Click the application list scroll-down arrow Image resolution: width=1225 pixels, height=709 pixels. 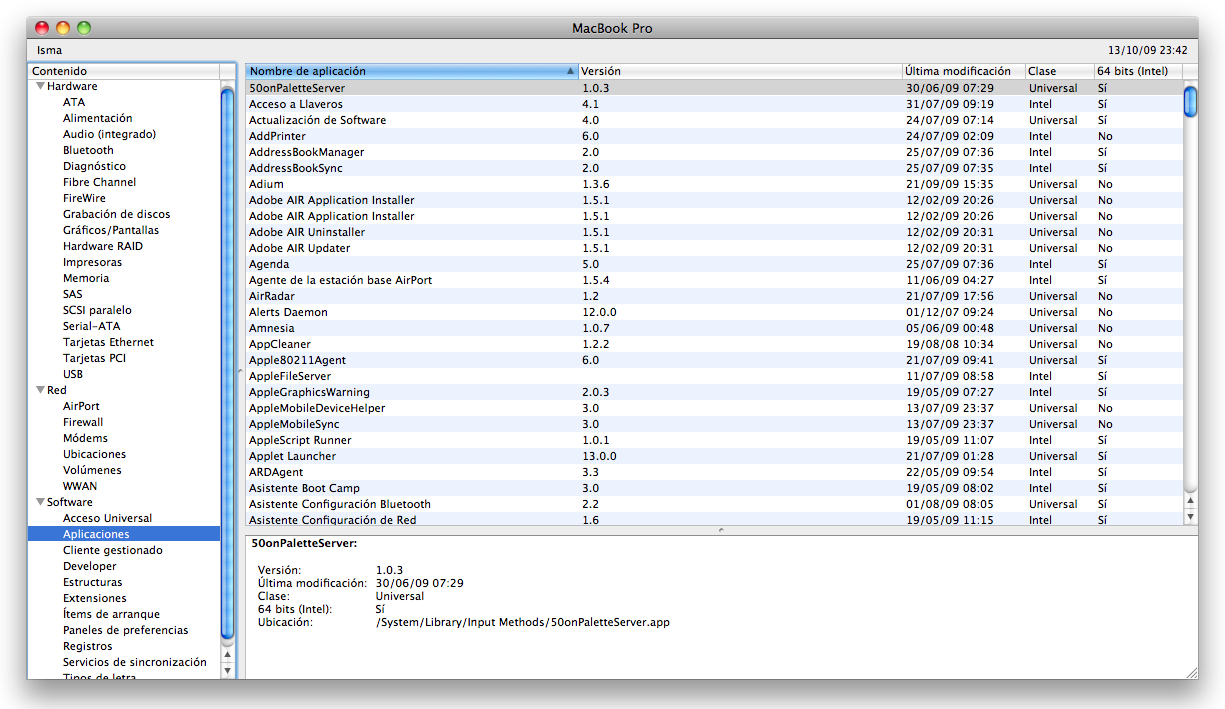[1190, 517]
